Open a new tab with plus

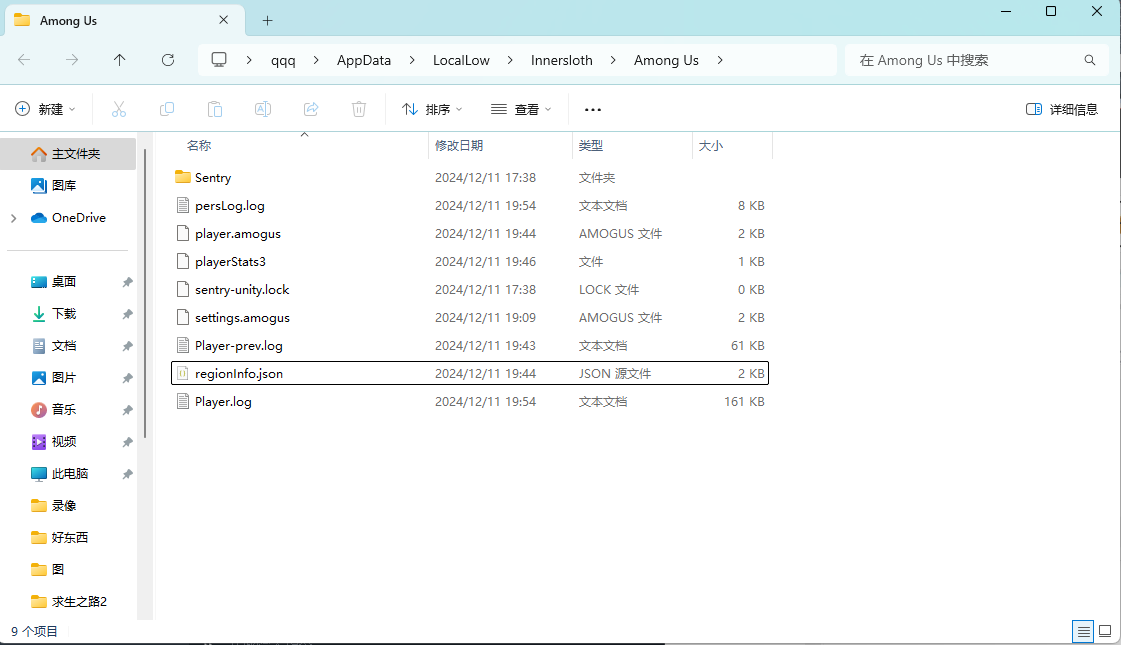click(x=267, y=21)
